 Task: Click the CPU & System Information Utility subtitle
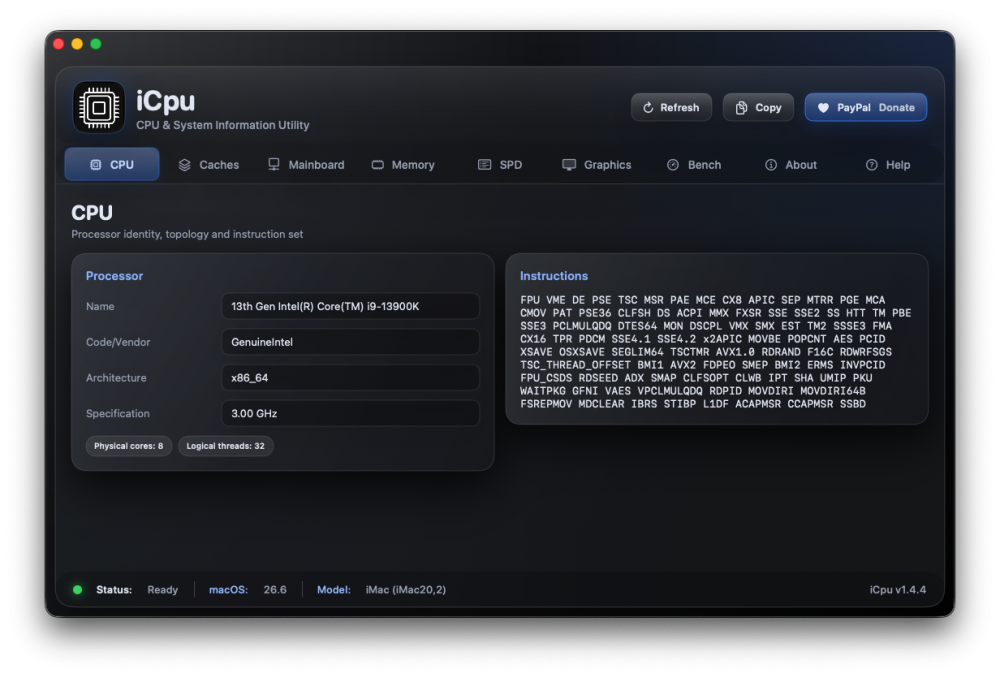pyautogui.click(x=223, y=126)
